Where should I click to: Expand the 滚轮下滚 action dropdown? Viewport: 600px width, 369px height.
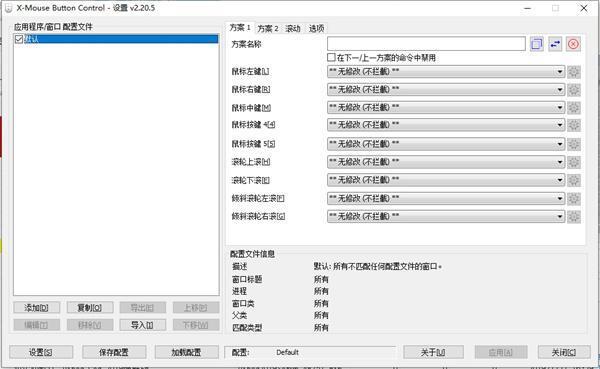coord(446,180)
